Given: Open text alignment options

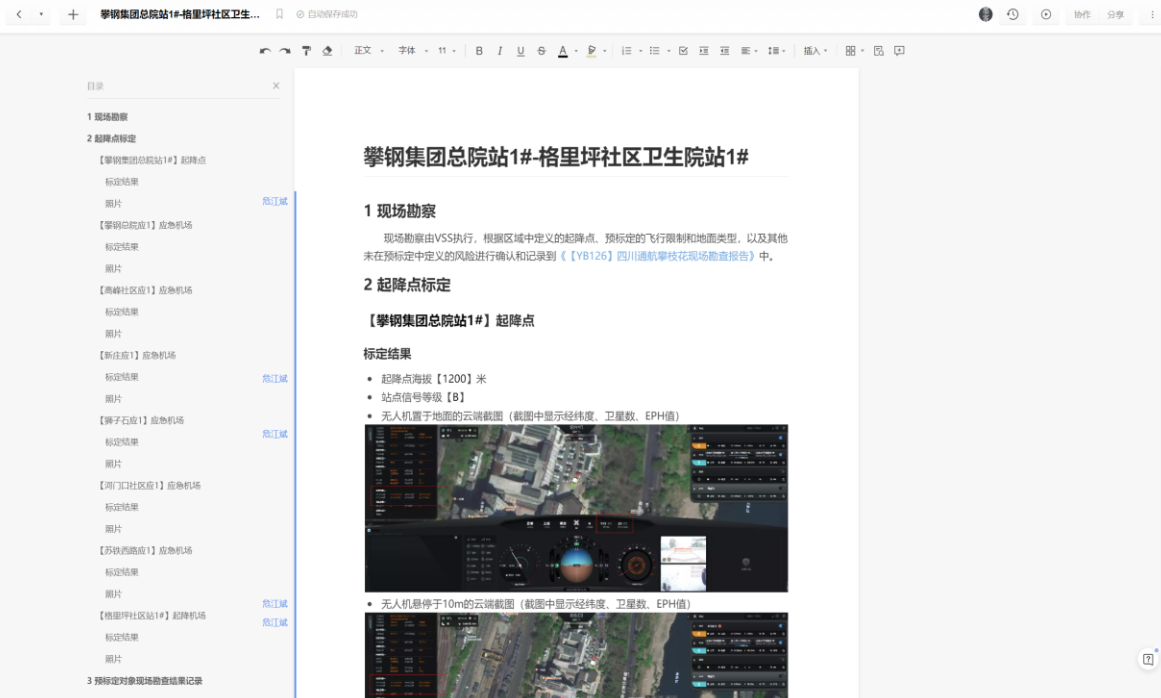Looking at the screenshot, I should pyautogui.click(x=749, y=51).
